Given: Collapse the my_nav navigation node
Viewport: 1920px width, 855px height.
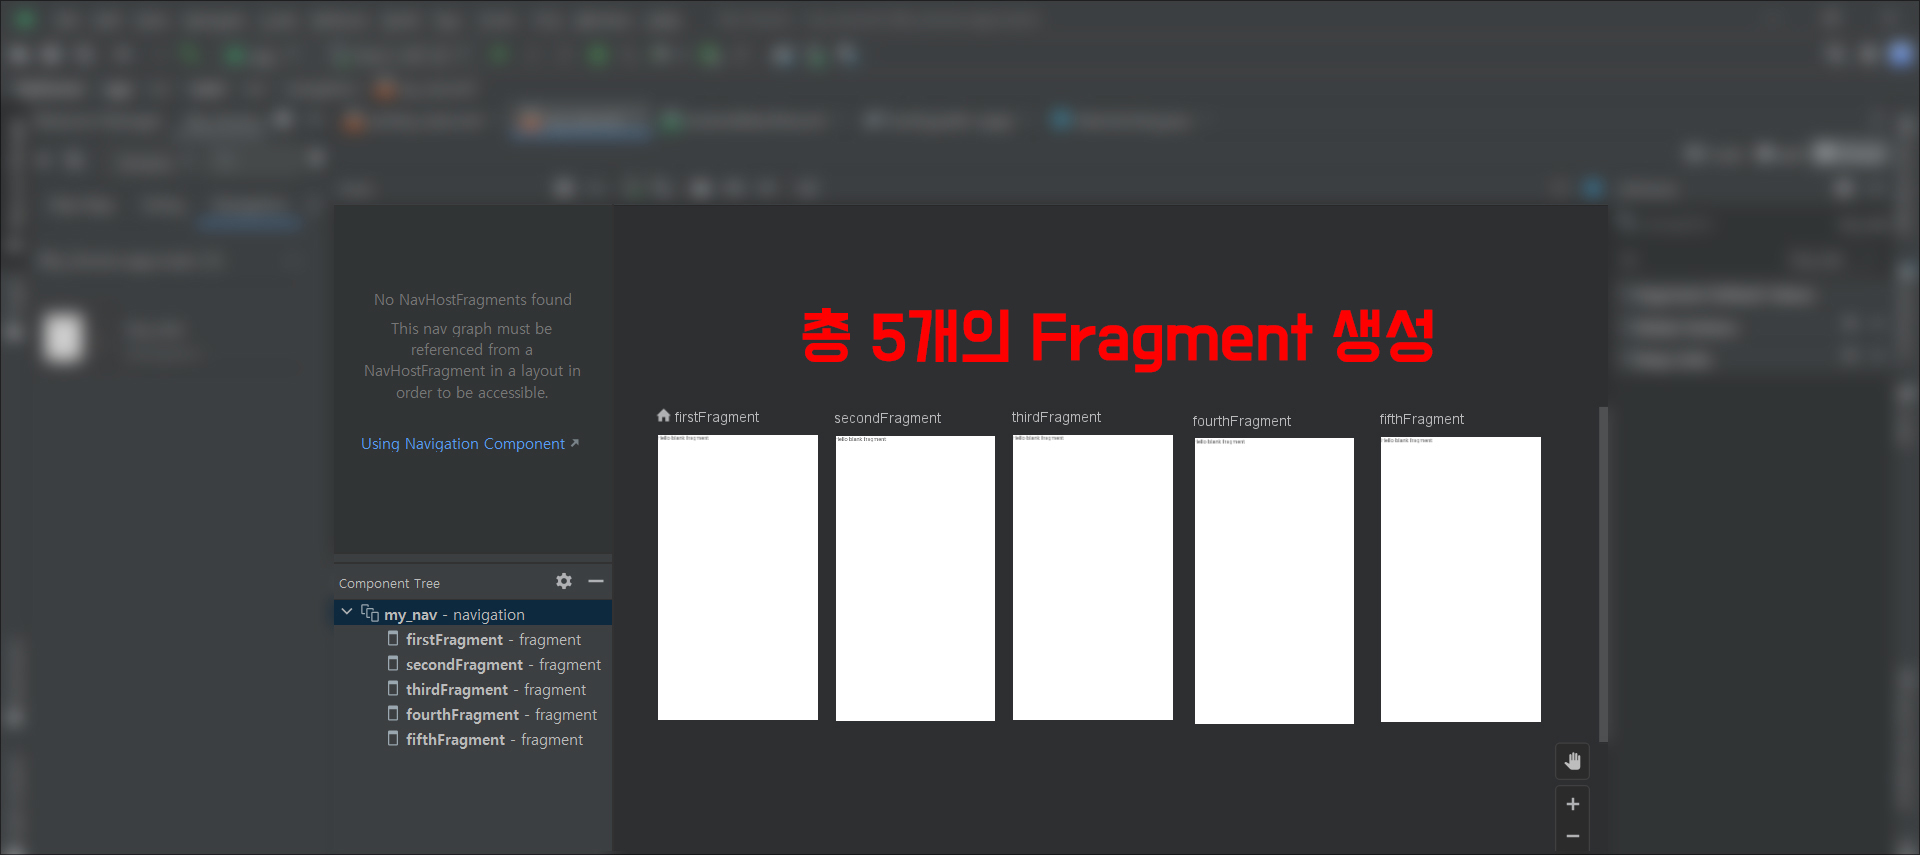Looking at the screenshot, I should [347, 612].
